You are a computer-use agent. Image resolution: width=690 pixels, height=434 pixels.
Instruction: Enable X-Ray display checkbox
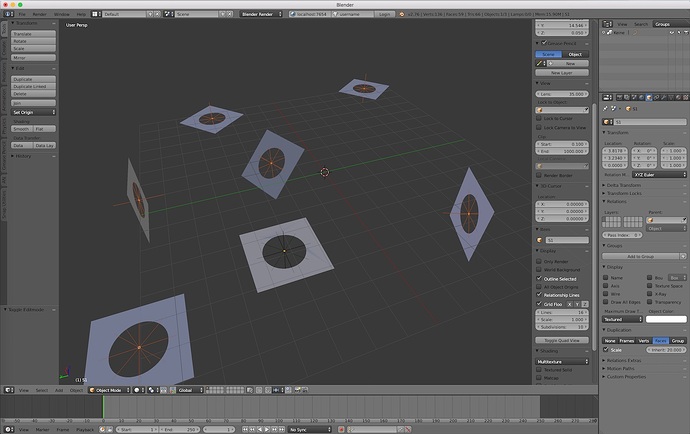point(650,294)
